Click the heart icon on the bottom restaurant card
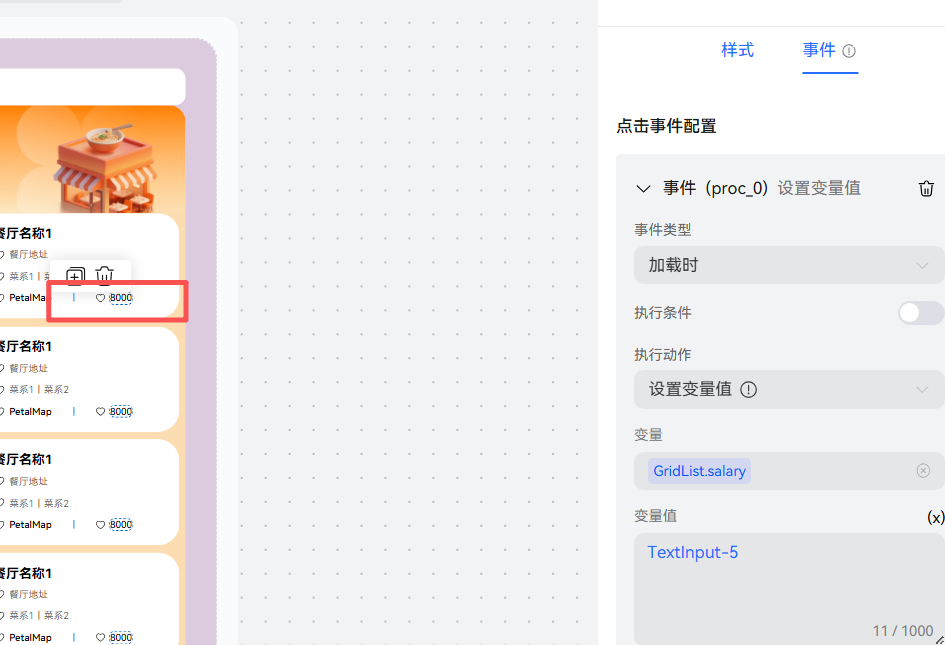 100,636
